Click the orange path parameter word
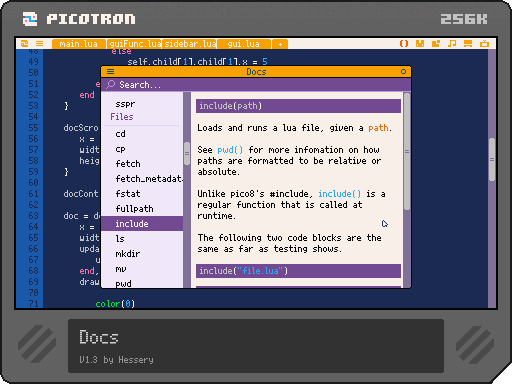The height and width of the screenshot is (384, 512). (378, 128)
